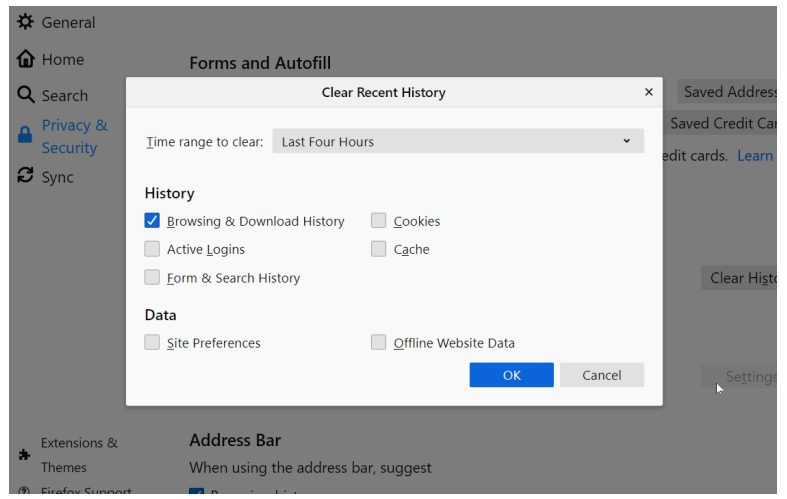Open the Extensions & Themes sidebar item

pos(79,455)
